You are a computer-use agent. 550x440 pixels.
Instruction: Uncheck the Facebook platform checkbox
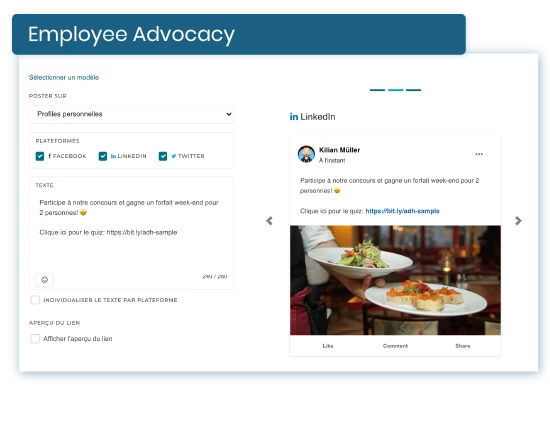[40, 156]
